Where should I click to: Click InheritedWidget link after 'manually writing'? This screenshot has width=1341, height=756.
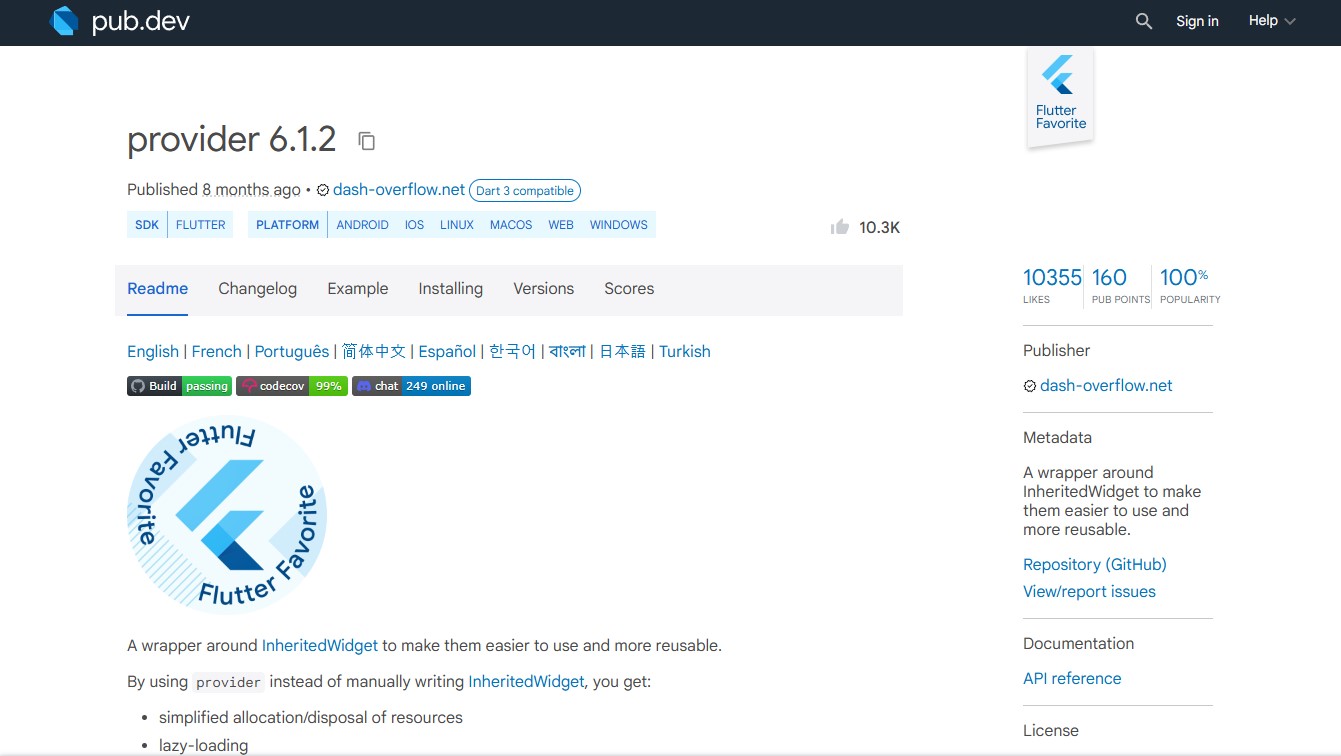(x=526, y=681)
